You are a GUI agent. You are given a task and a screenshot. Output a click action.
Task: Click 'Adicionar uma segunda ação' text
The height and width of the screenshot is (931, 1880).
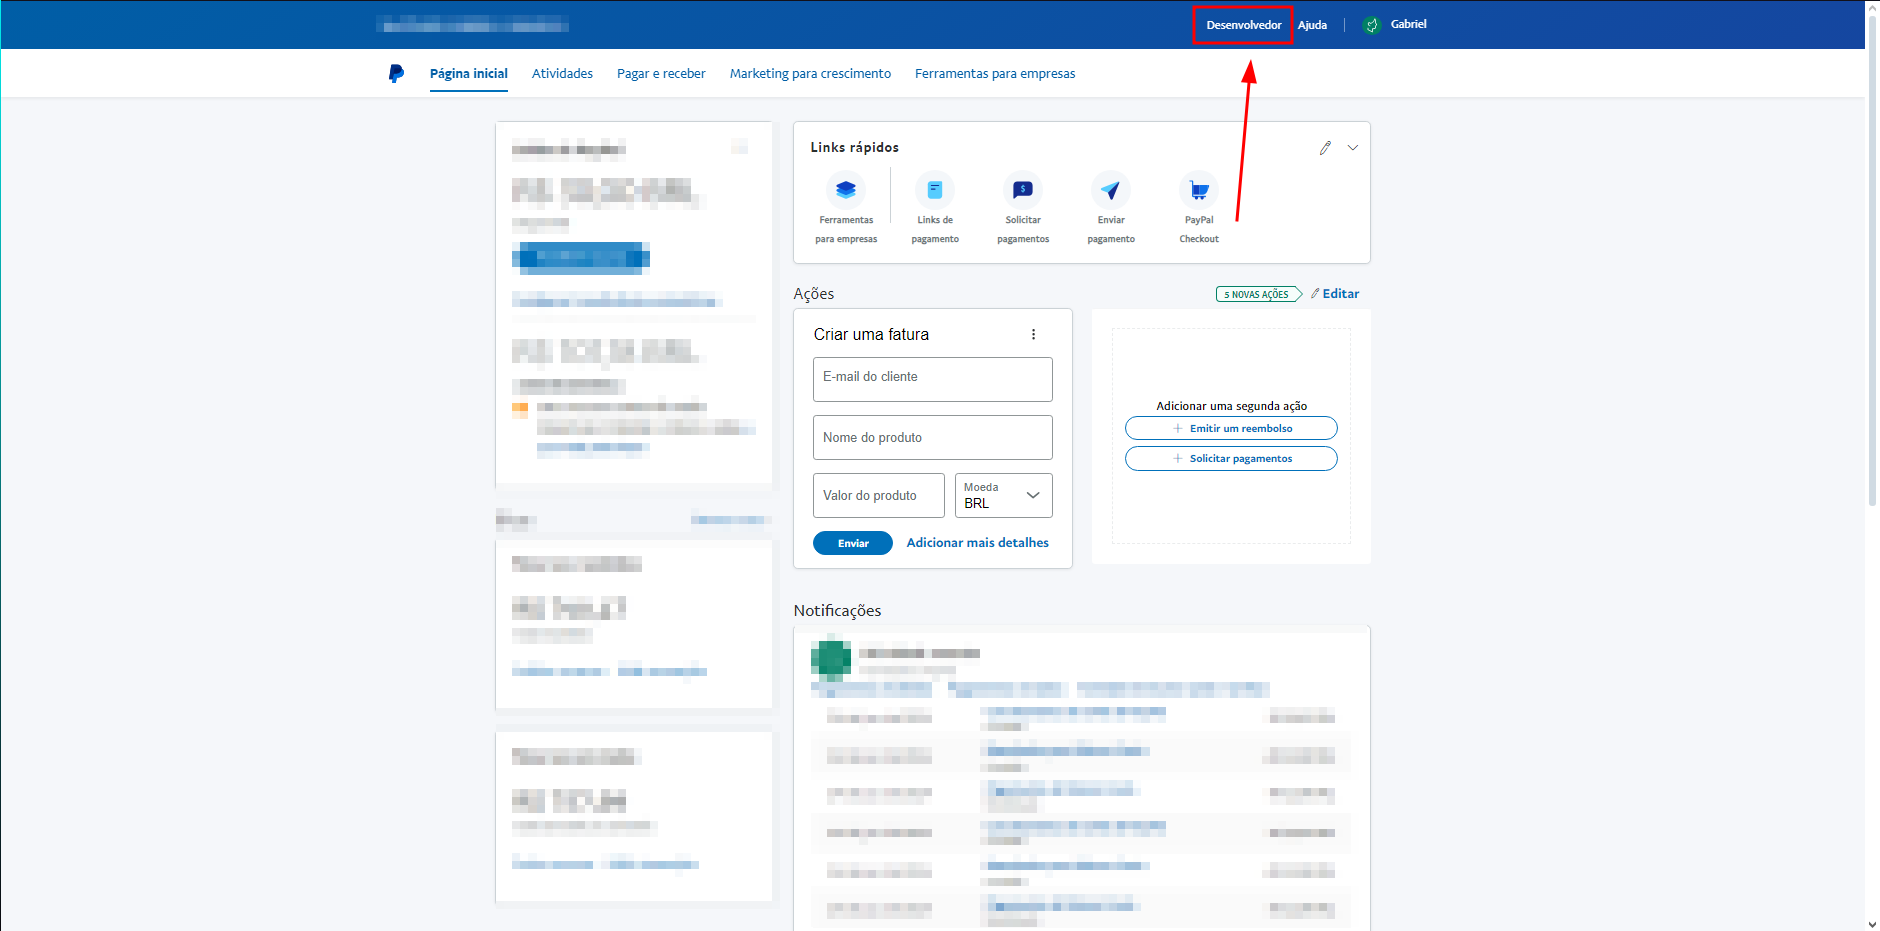1231,406
